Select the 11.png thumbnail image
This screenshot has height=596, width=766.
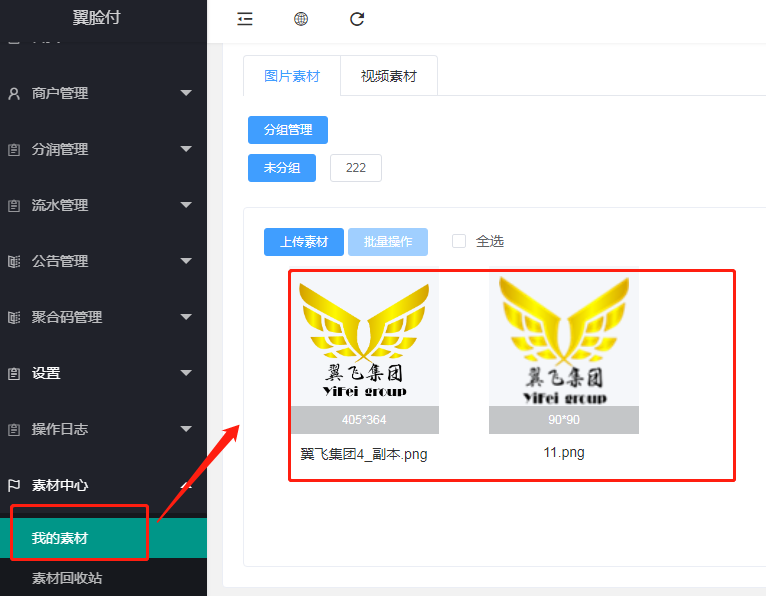pyautogui.click(x=564, y=340)
